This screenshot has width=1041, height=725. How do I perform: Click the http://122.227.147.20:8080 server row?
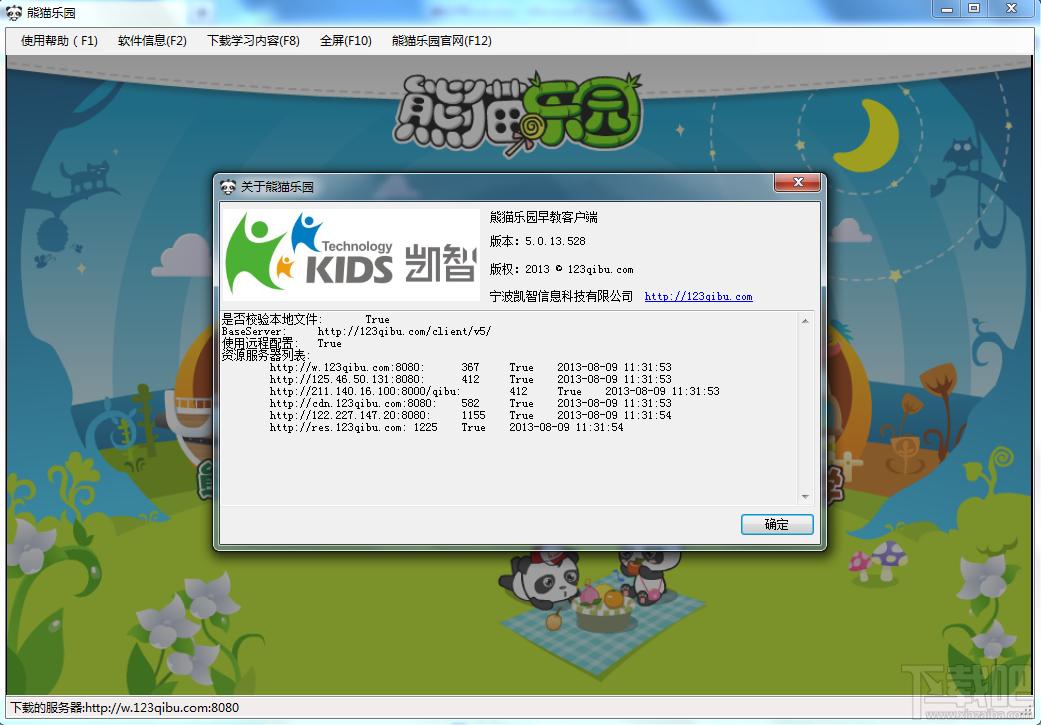(x=471, y=415)
